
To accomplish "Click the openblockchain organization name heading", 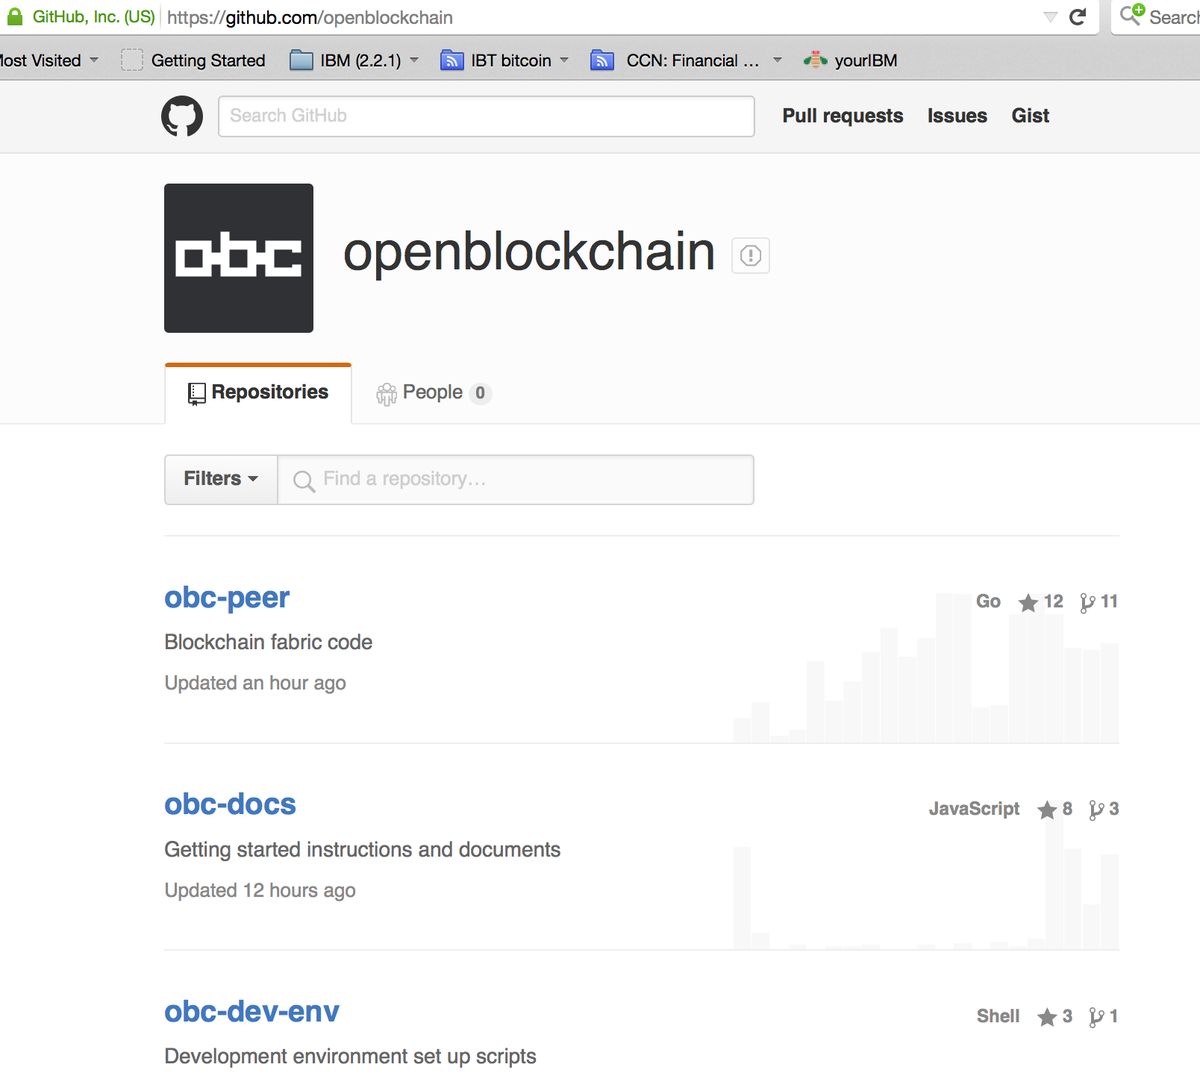I will pyautogui.click(x=529, y=252).
